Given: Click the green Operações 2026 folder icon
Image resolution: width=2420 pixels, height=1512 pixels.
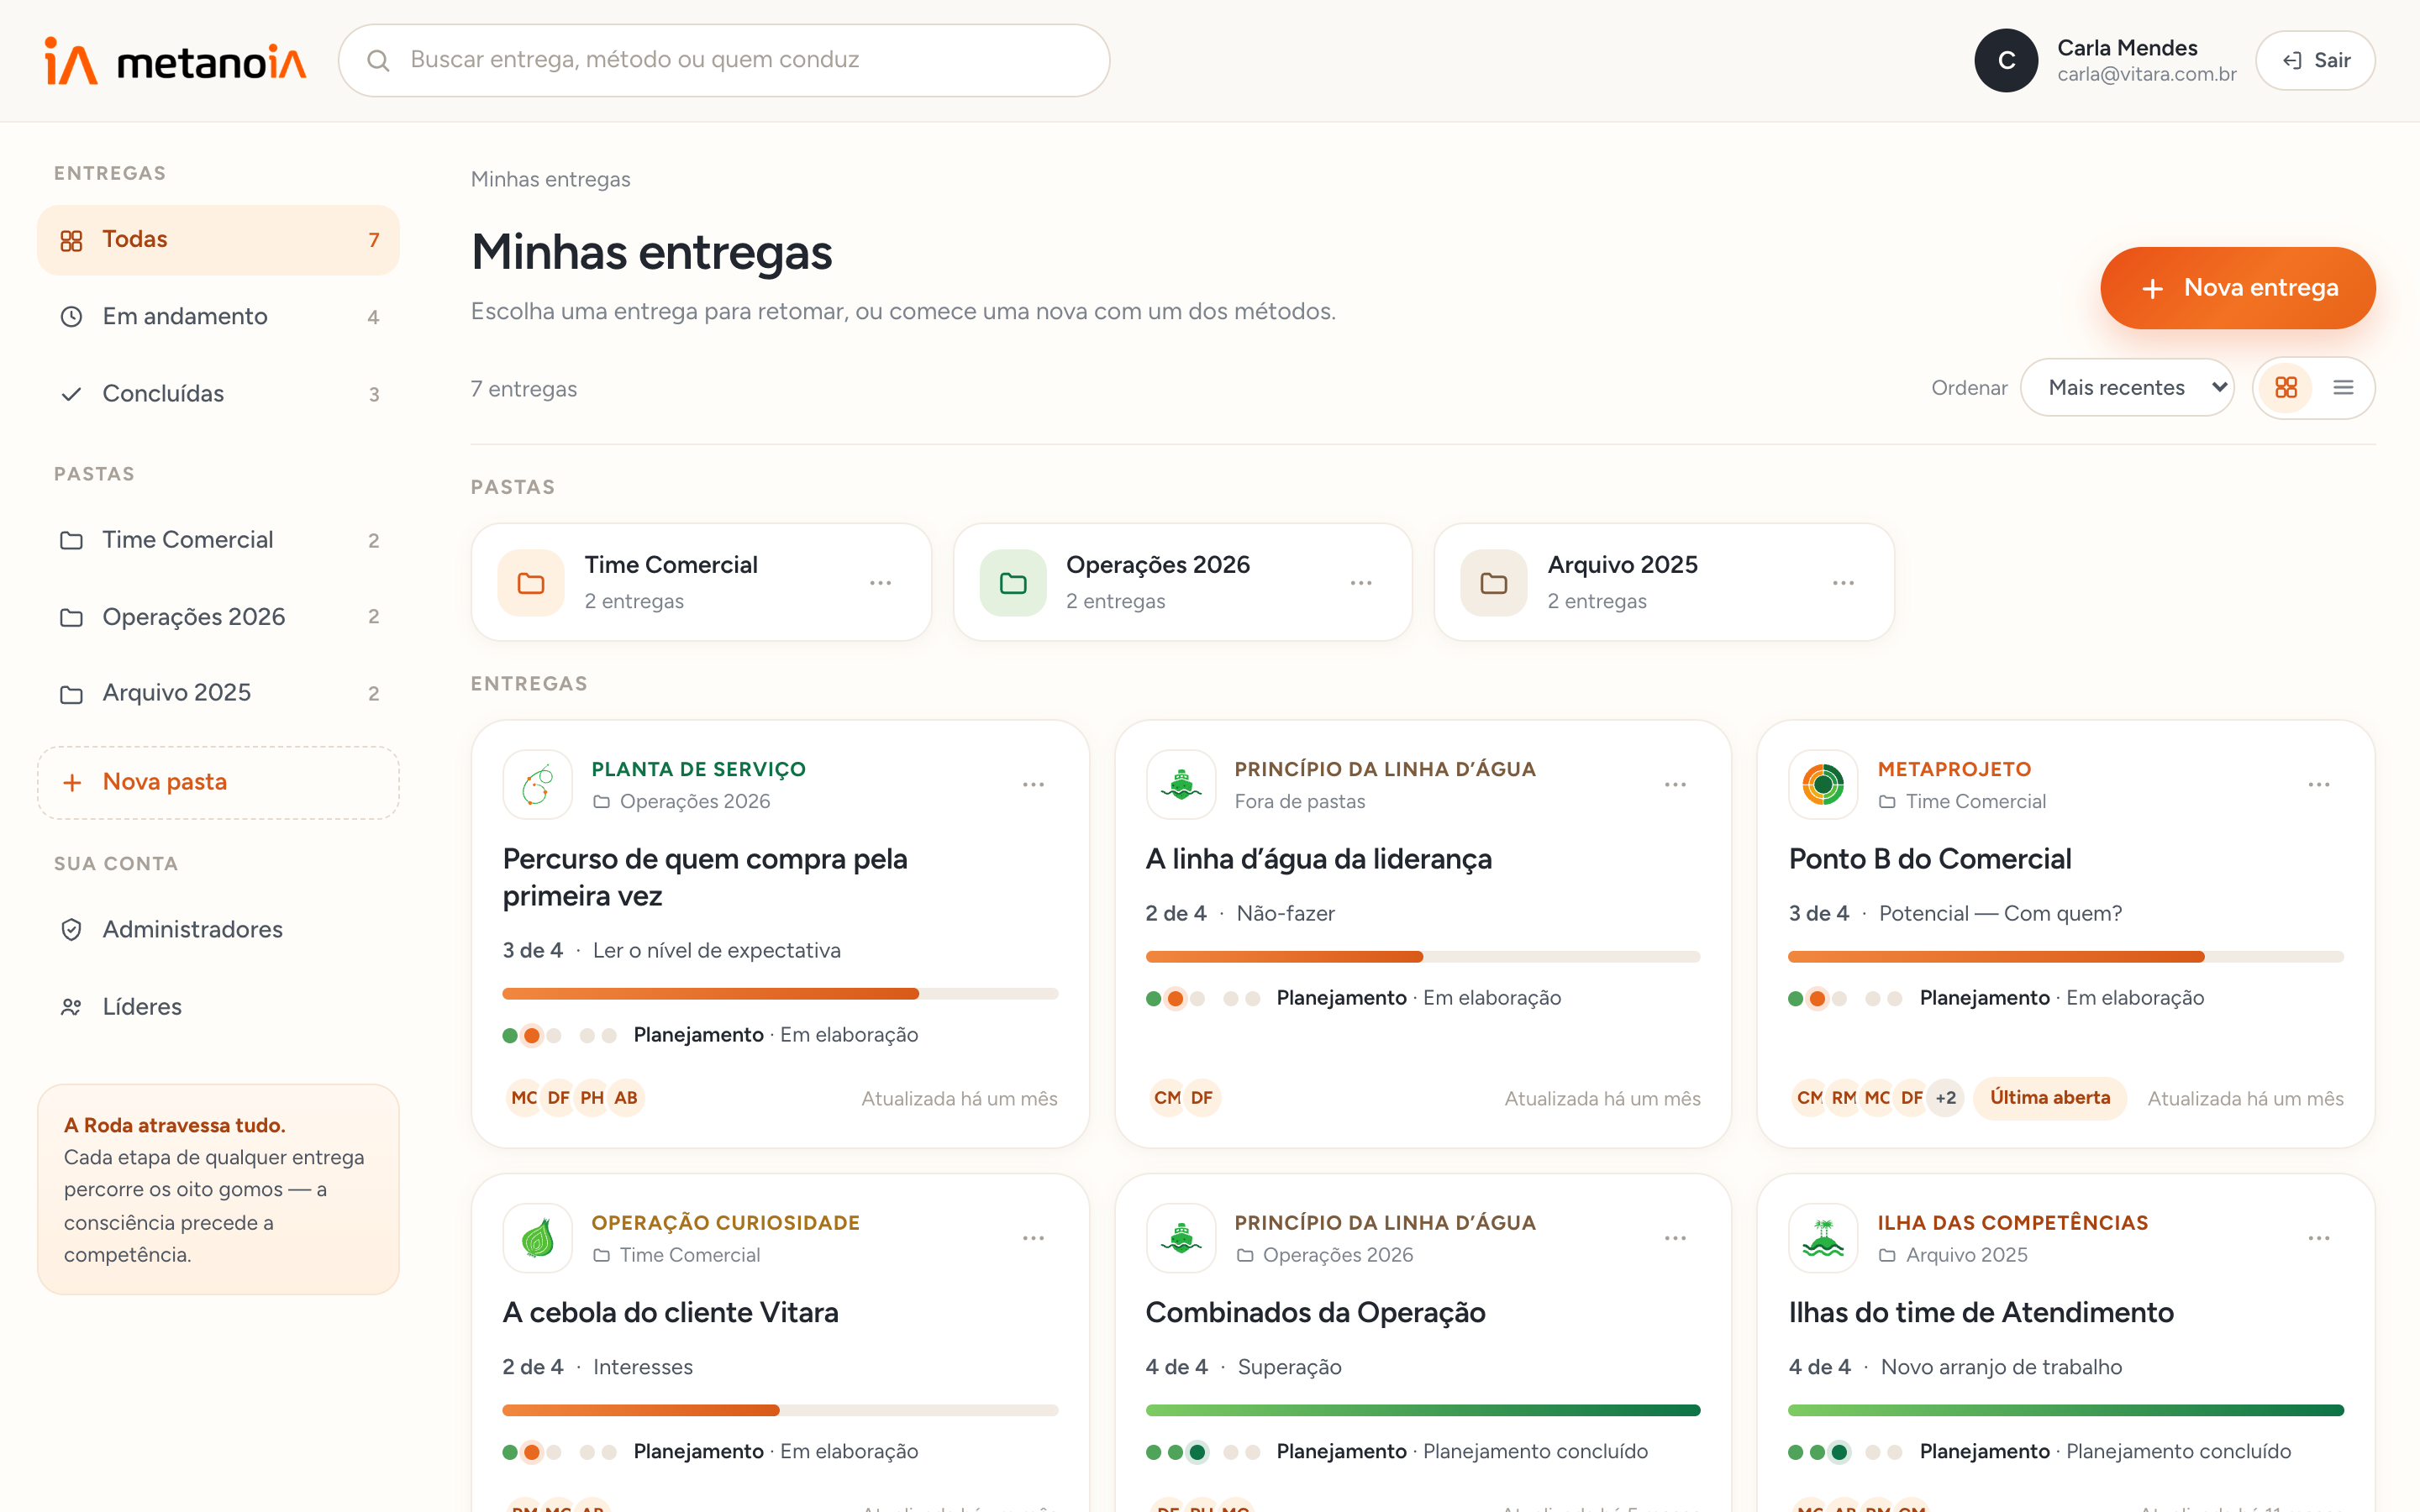Looking at the screenshot, I should coord(1013,583).
